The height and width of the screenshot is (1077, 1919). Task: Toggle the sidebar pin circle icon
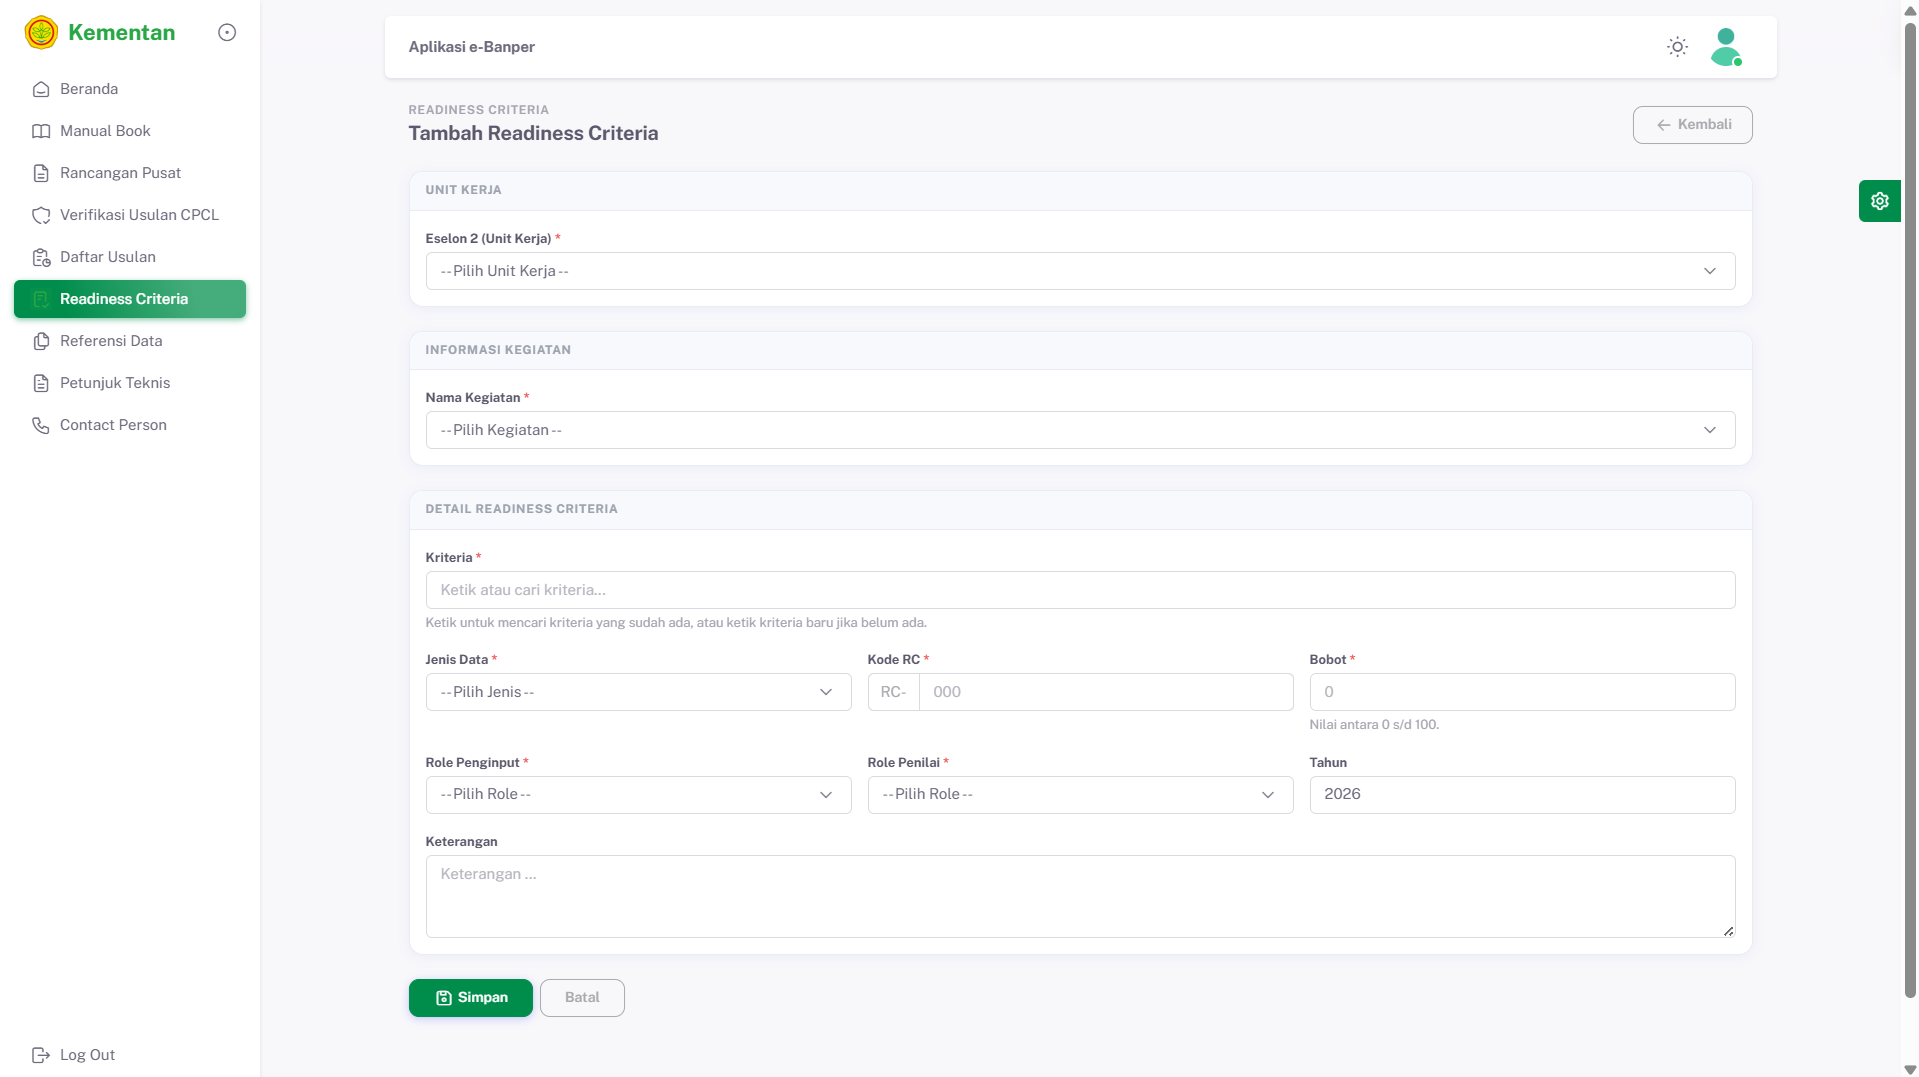click(227, 33)
